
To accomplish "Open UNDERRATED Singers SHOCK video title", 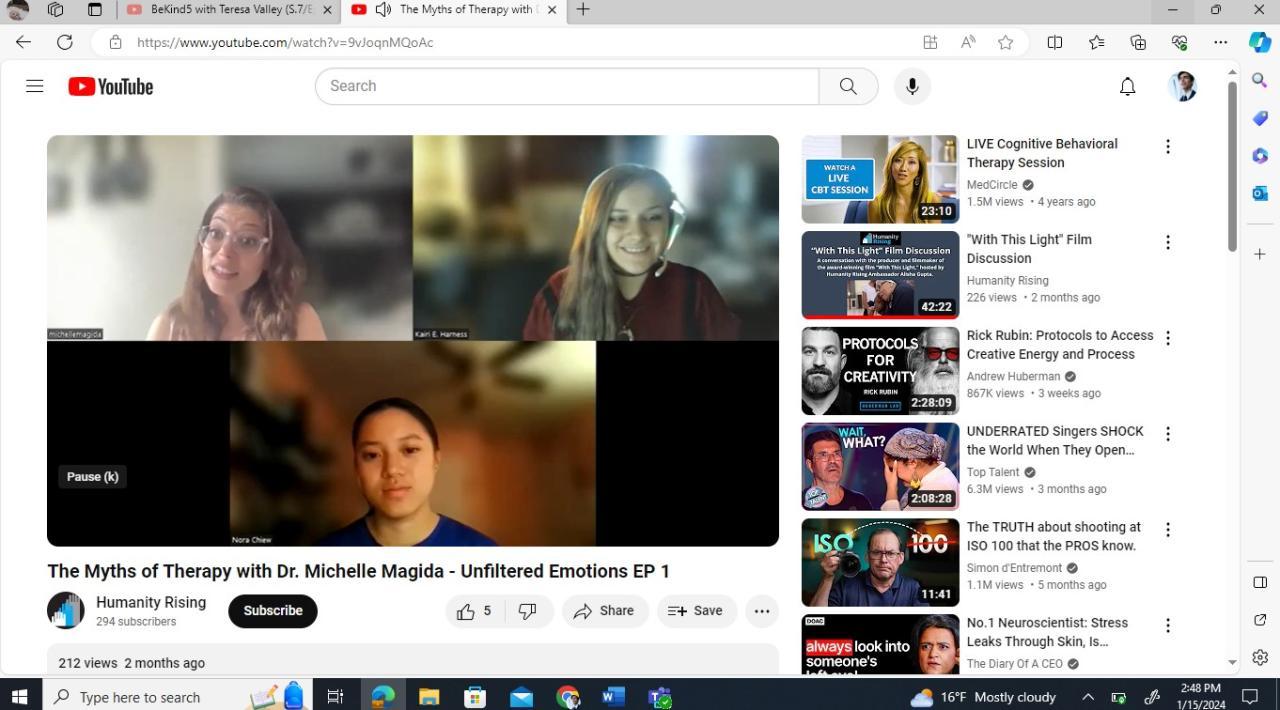I will pos(1055,441).
